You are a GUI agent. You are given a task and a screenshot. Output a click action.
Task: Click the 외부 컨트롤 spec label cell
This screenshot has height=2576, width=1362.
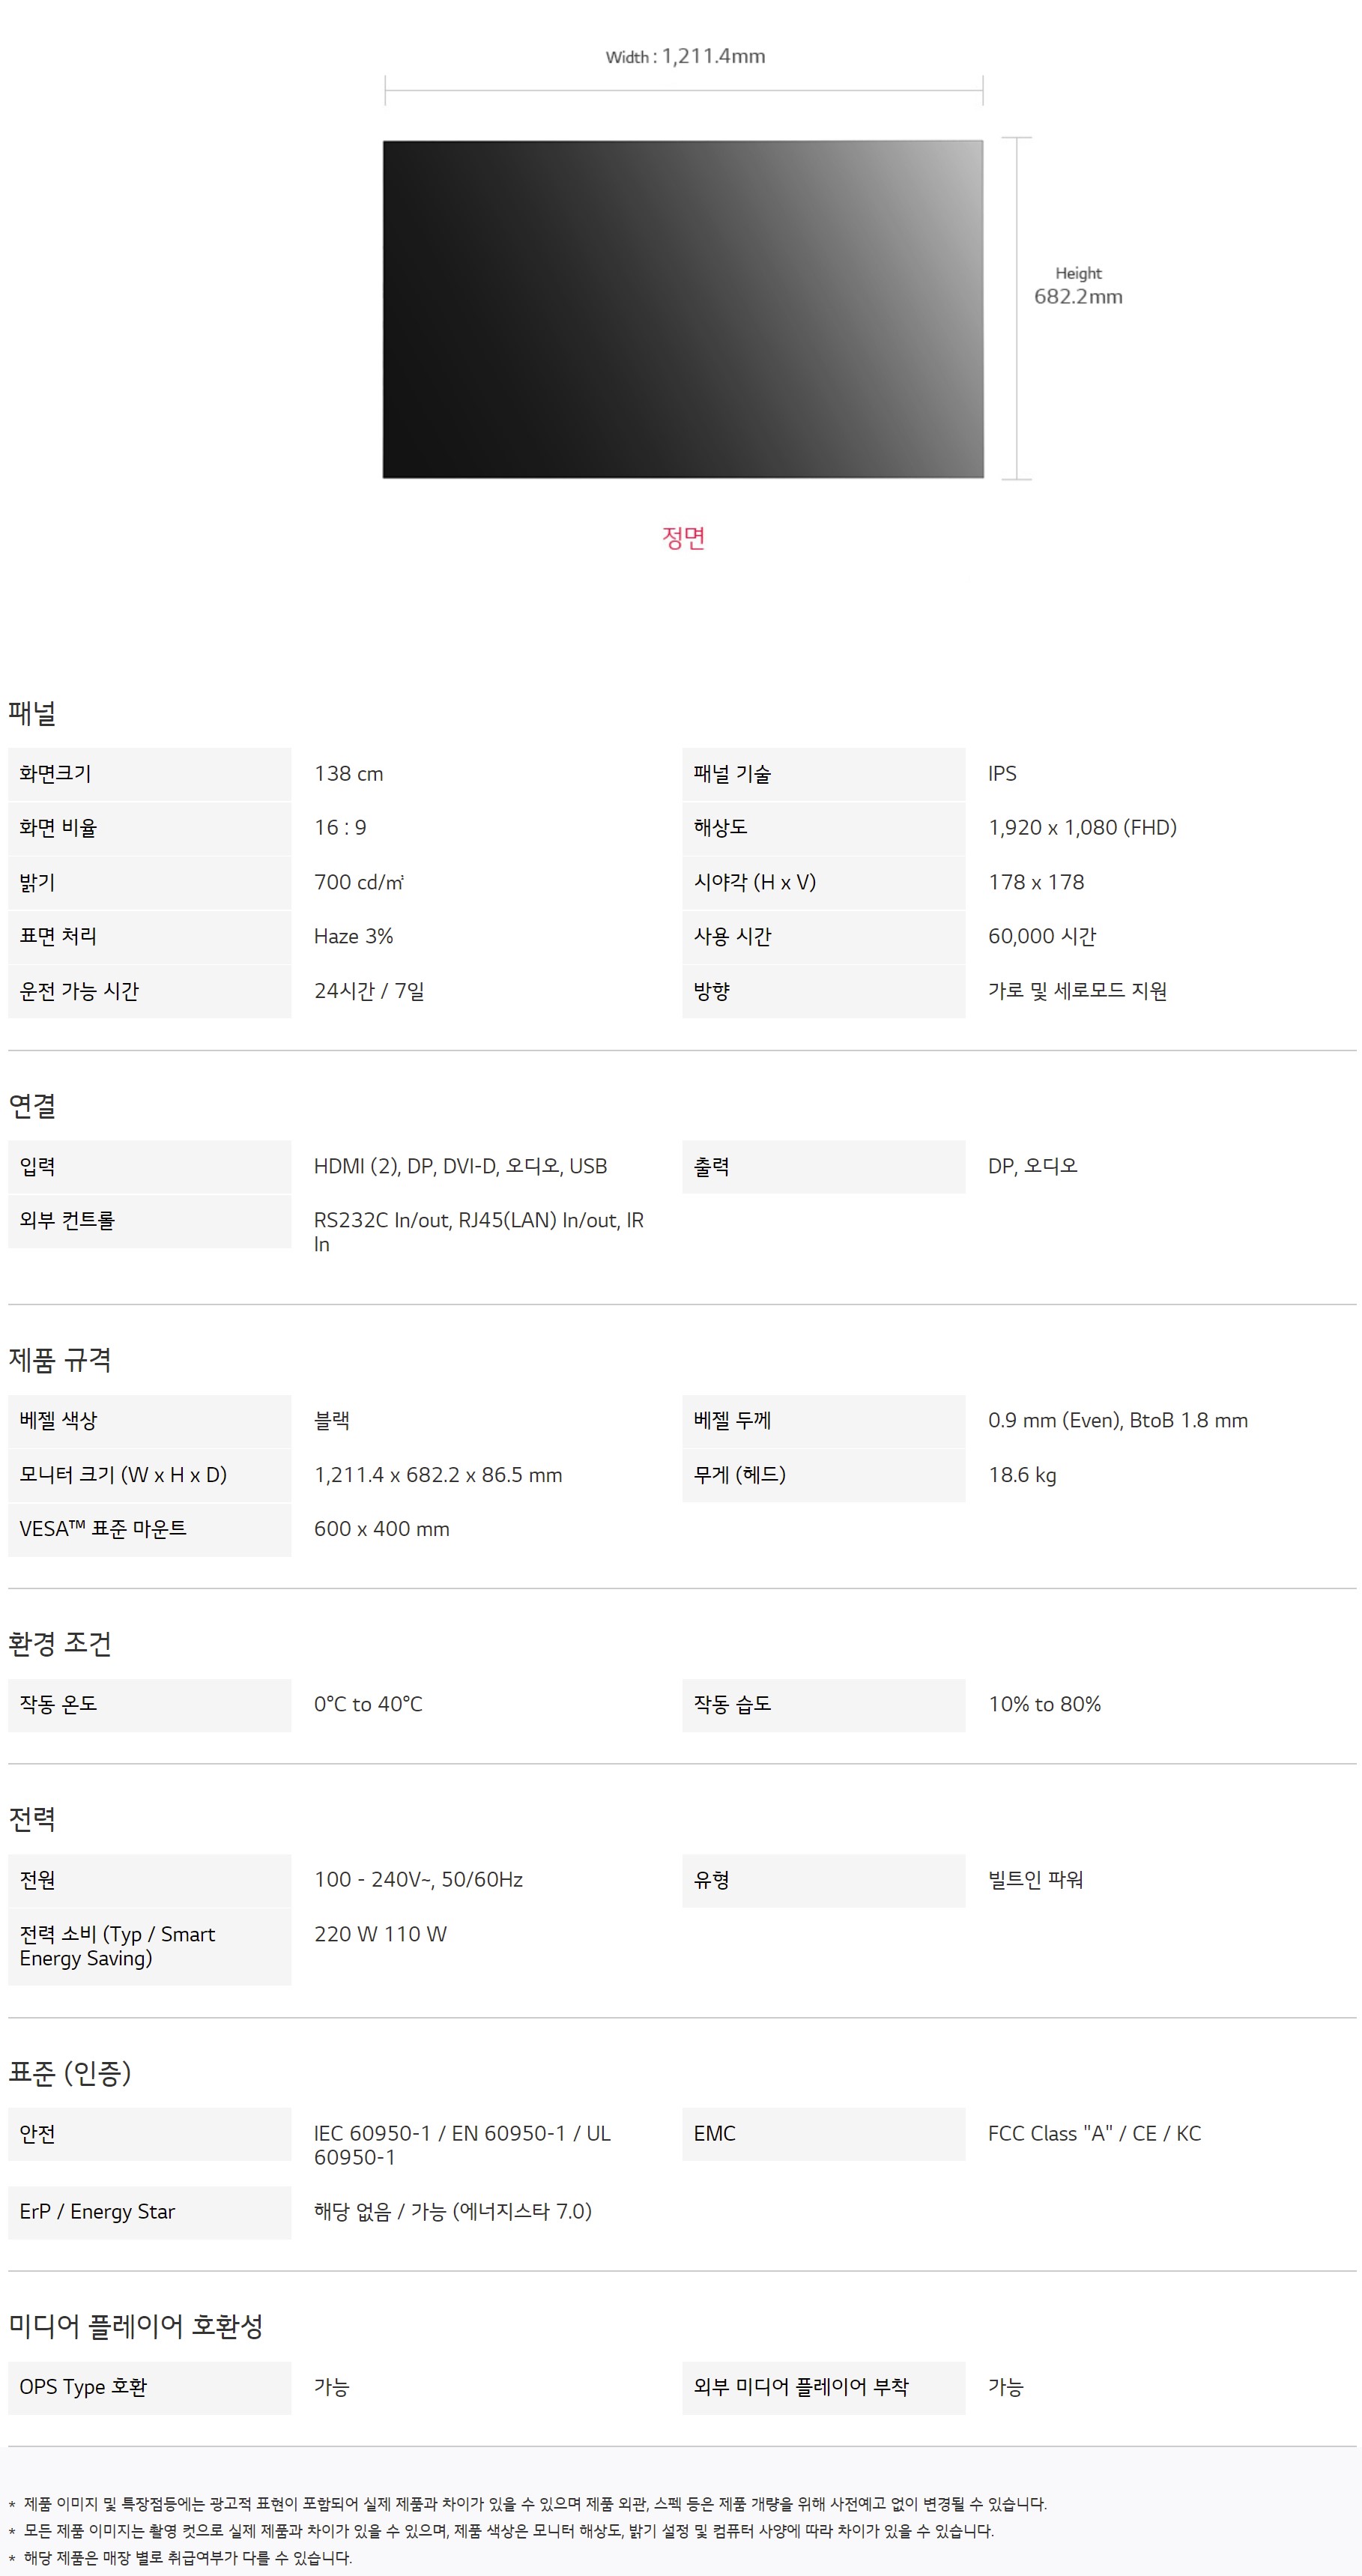click(x=149, y=1221)
